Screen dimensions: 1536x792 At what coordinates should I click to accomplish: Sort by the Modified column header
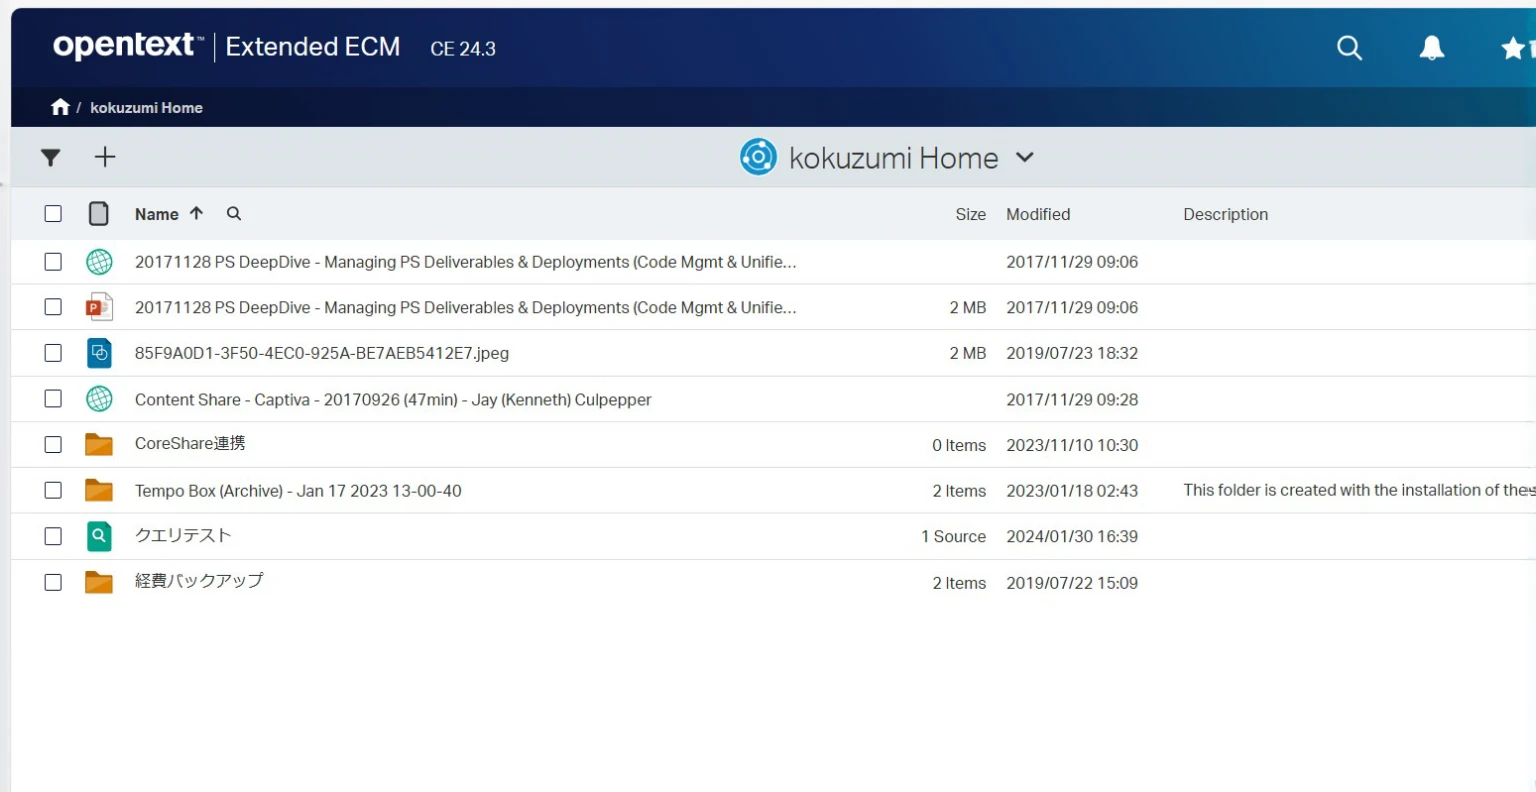pyautogui.click(x=1038, y=214)
